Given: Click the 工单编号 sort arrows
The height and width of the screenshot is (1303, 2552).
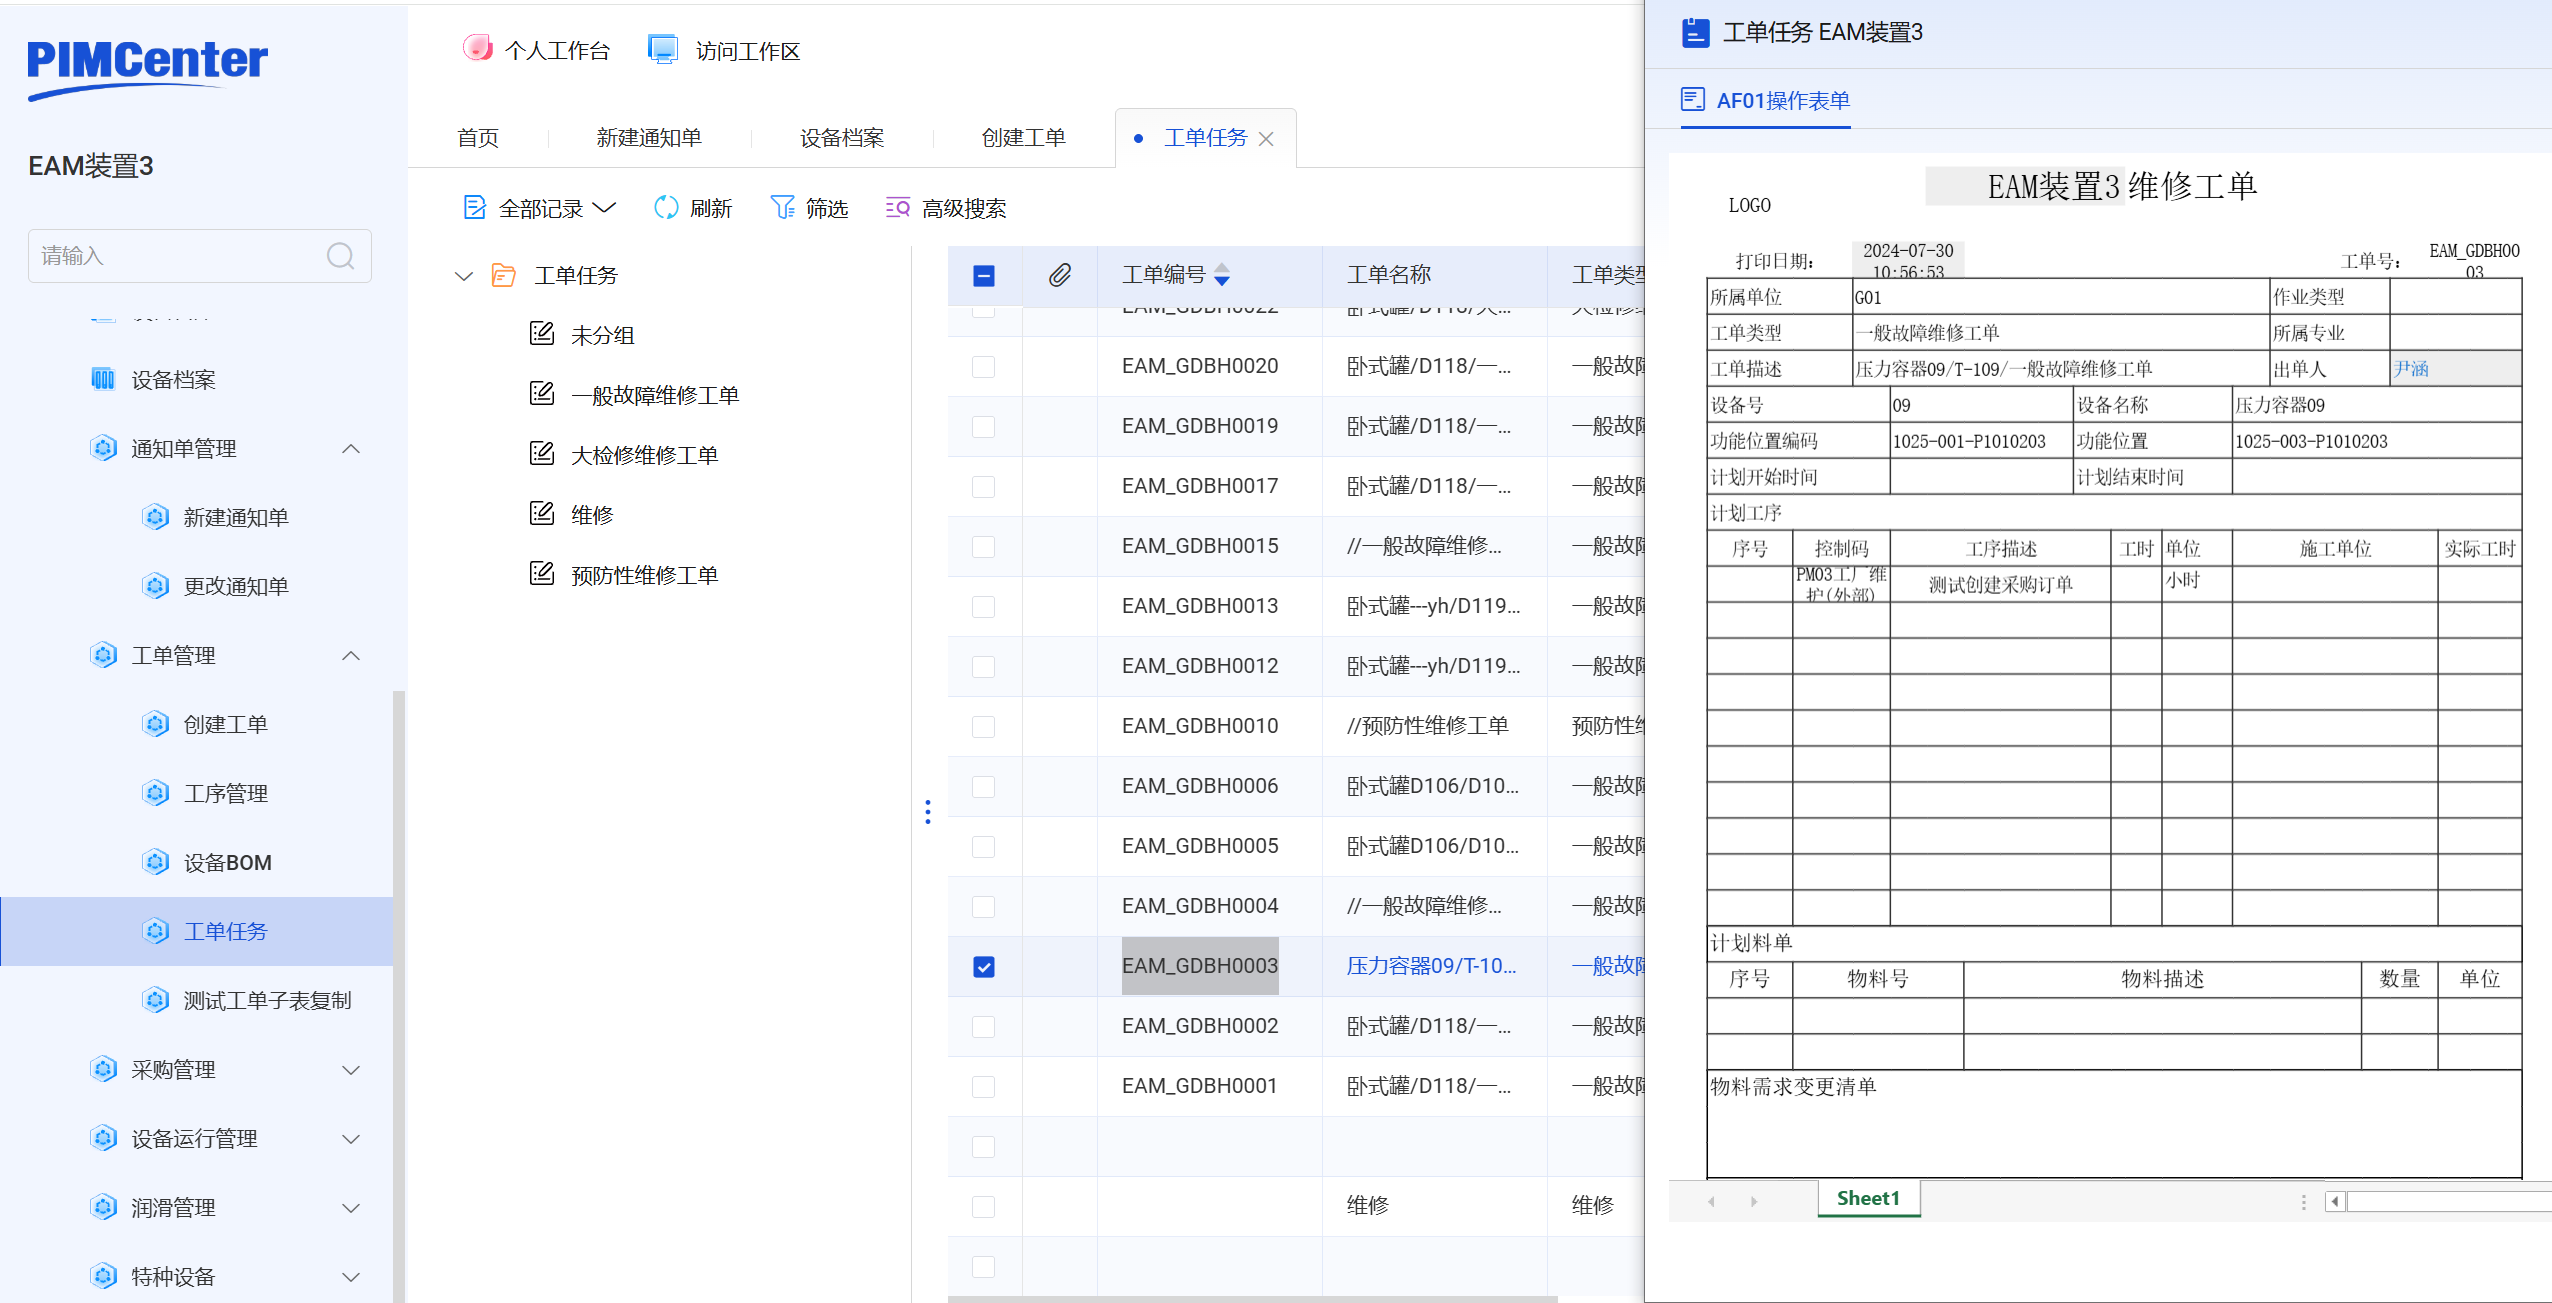Looking at the screenshot, I should [x=1222, y=275].
